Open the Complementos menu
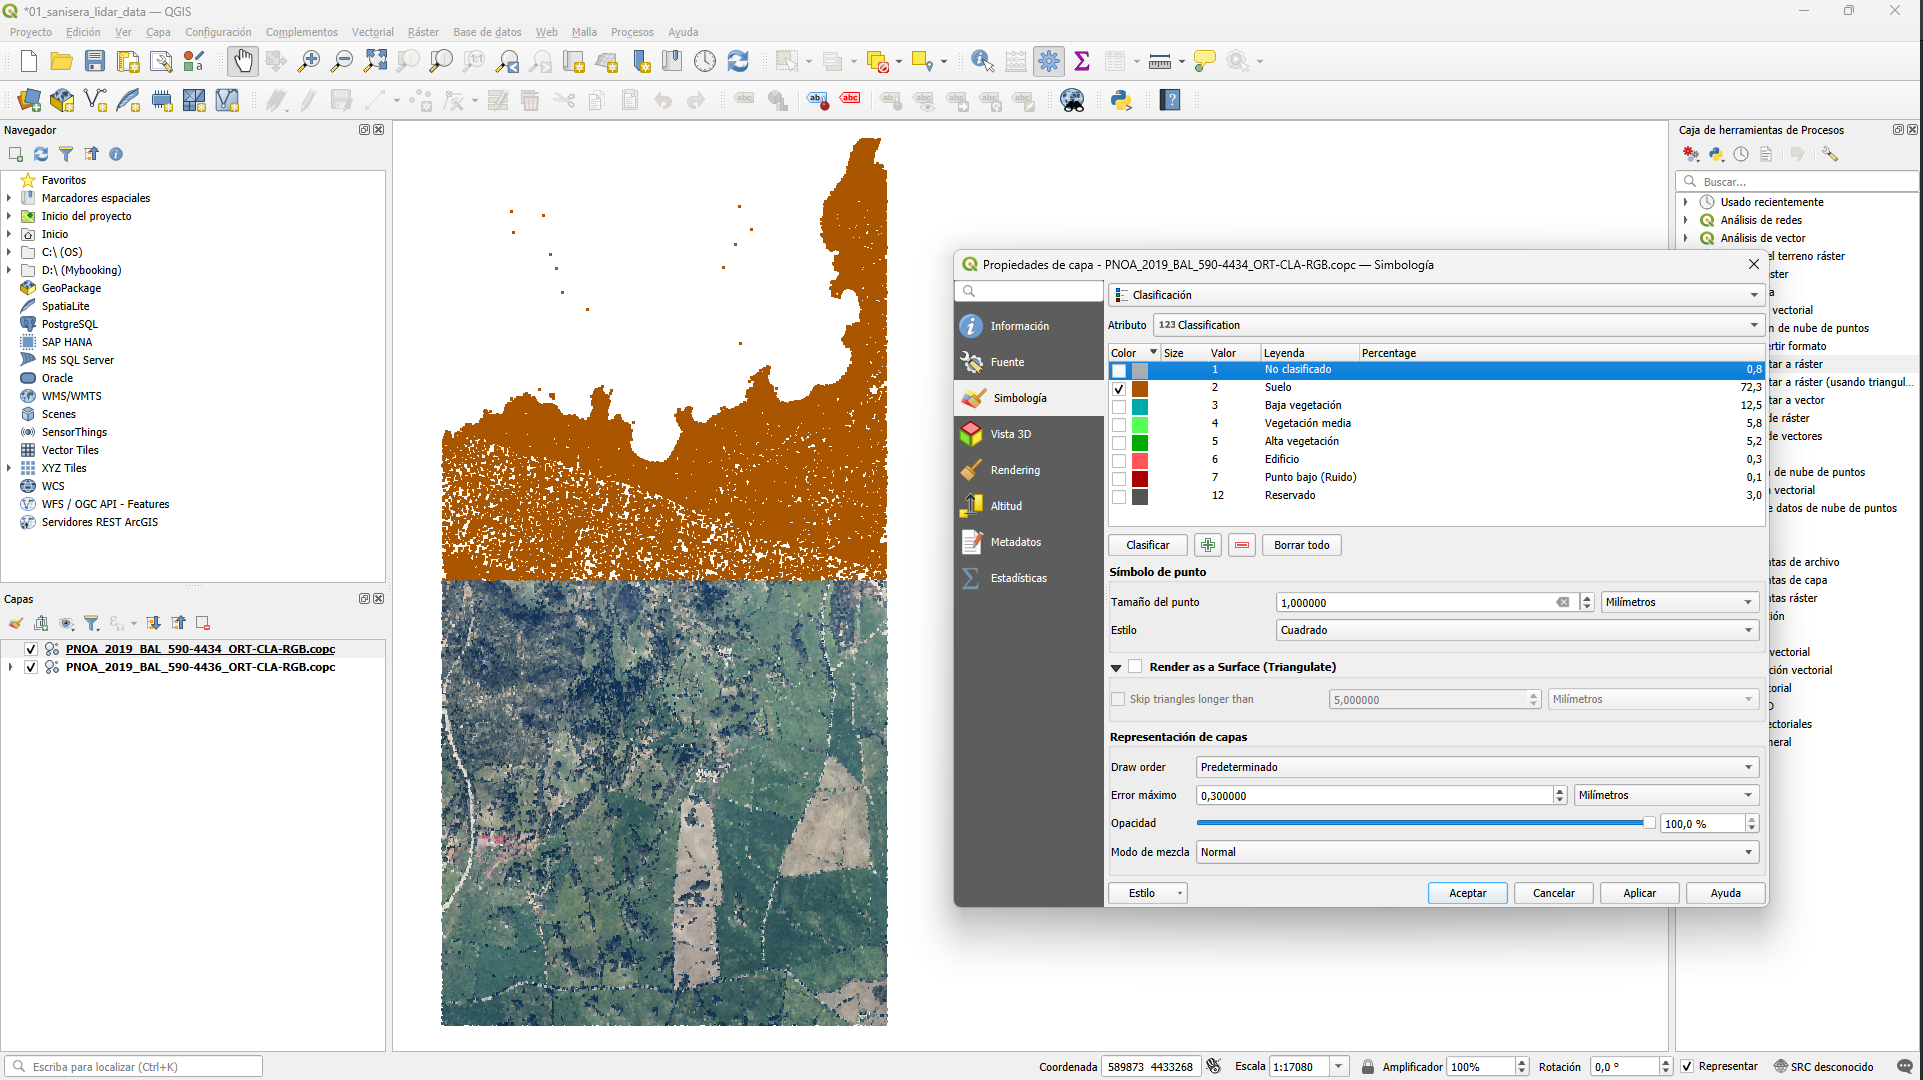The width and height of the screenshot is (1923, 1080). coord(301,32)
